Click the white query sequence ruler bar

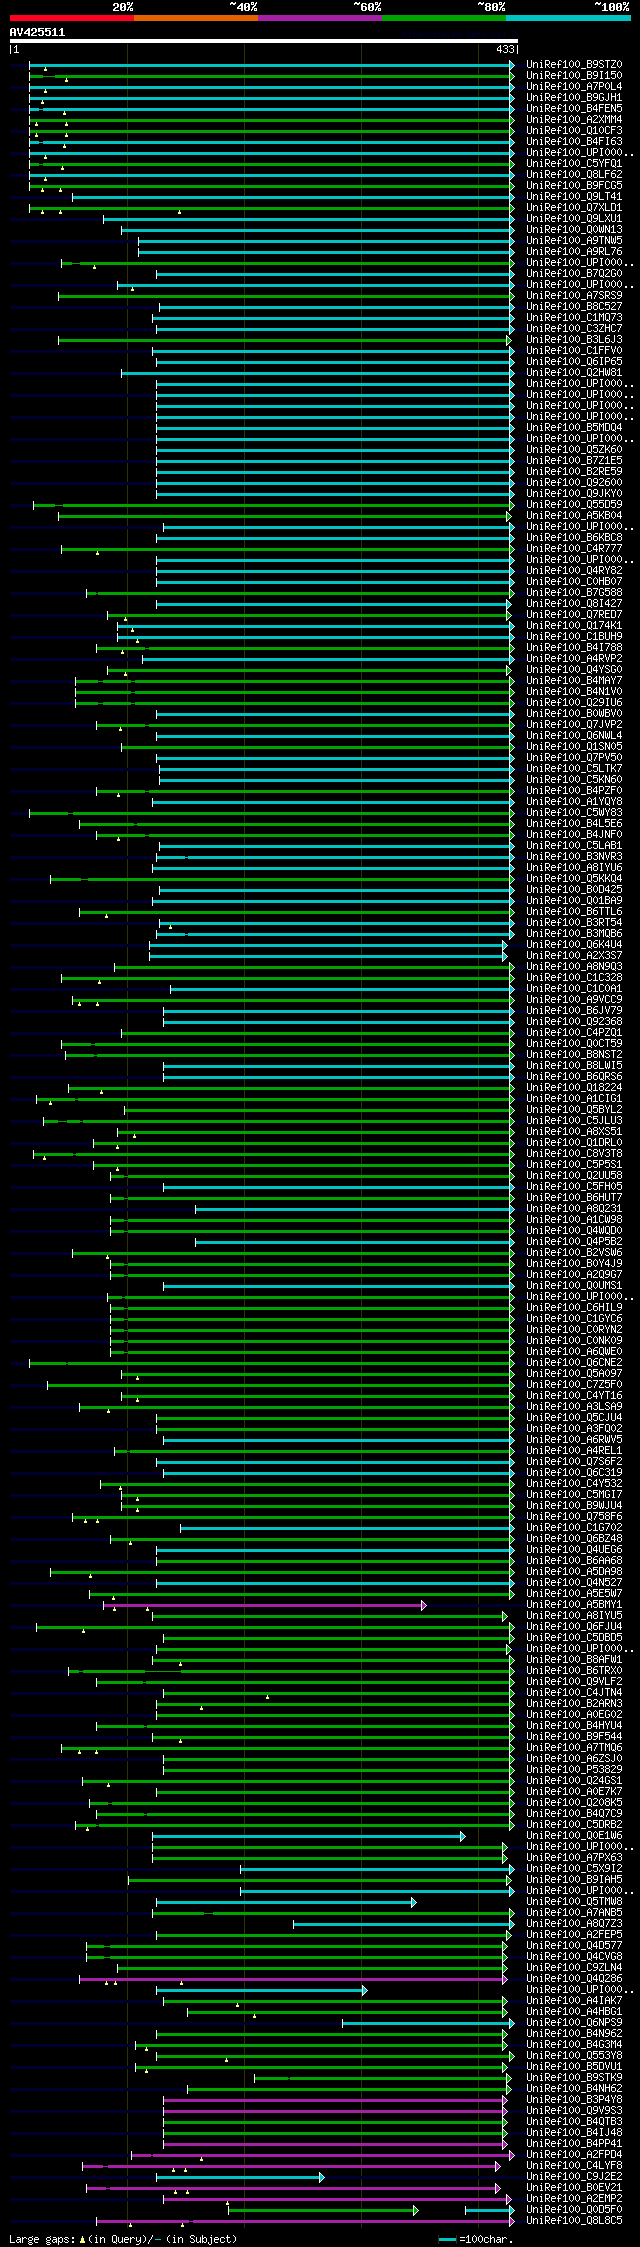263,41
